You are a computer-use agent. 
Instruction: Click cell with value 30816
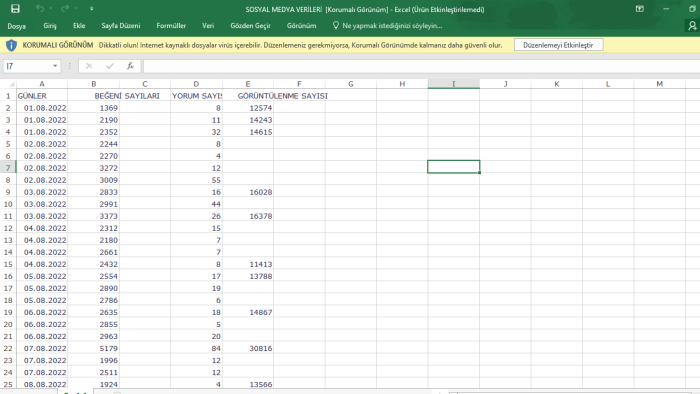(248, 348)
